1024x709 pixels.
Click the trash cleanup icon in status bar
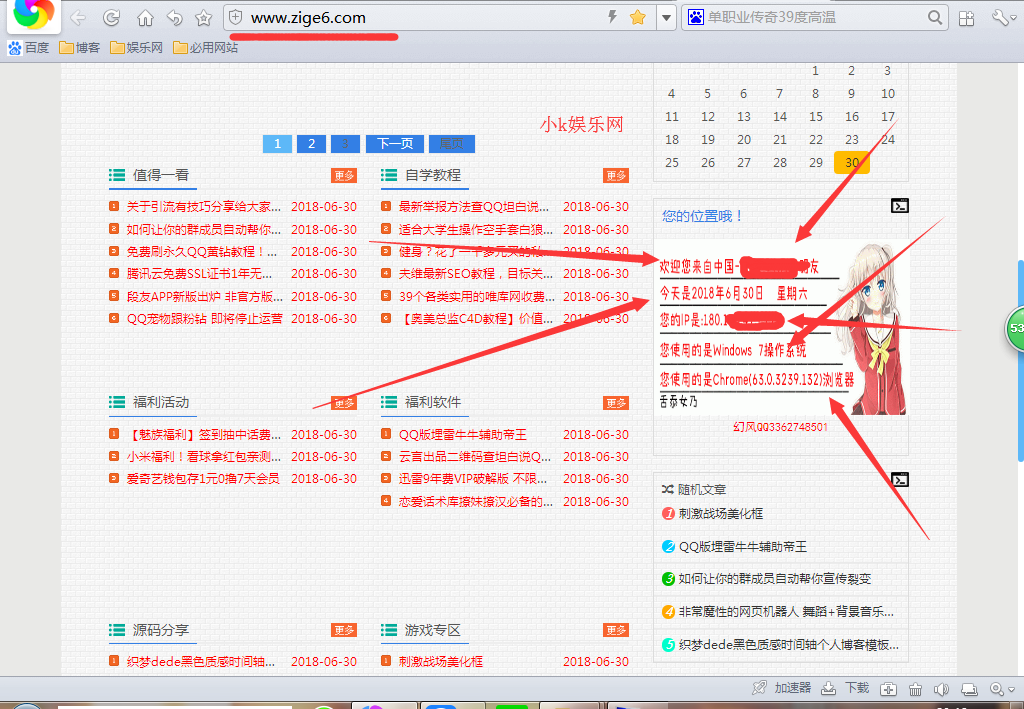[915, 689]
